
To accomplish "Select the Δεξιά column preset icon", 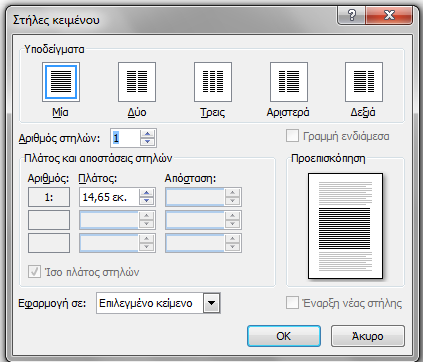I will tap(364, 82).
